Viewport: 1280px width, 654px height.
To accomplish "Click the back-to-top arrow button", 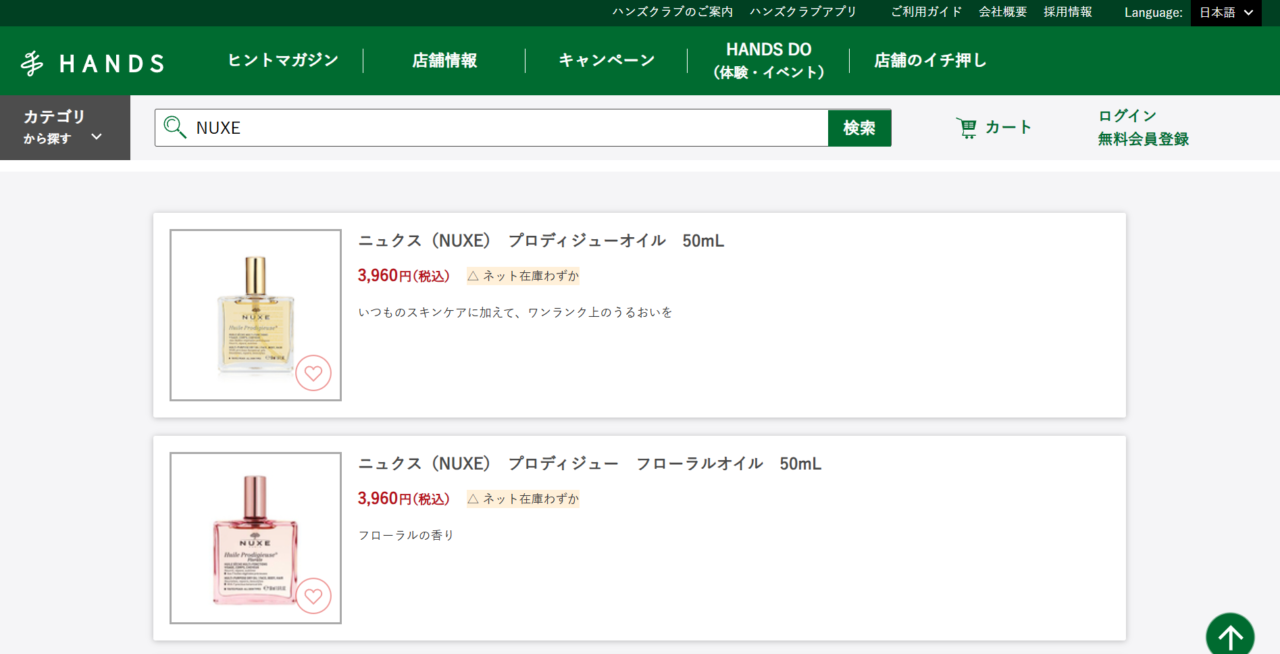I will 1230,634.
